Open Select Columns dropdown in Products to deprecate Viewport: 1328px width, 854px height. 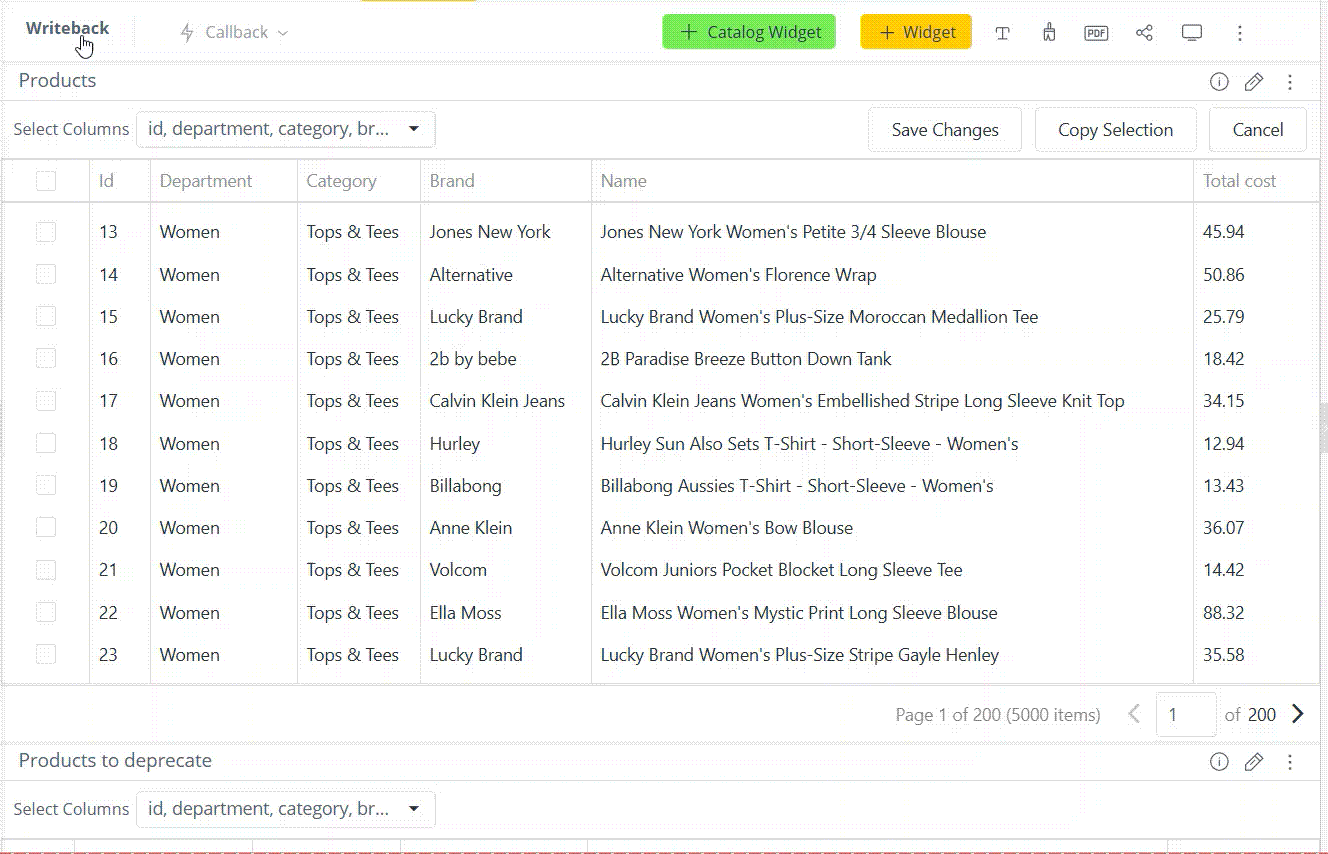pos(285,809)
